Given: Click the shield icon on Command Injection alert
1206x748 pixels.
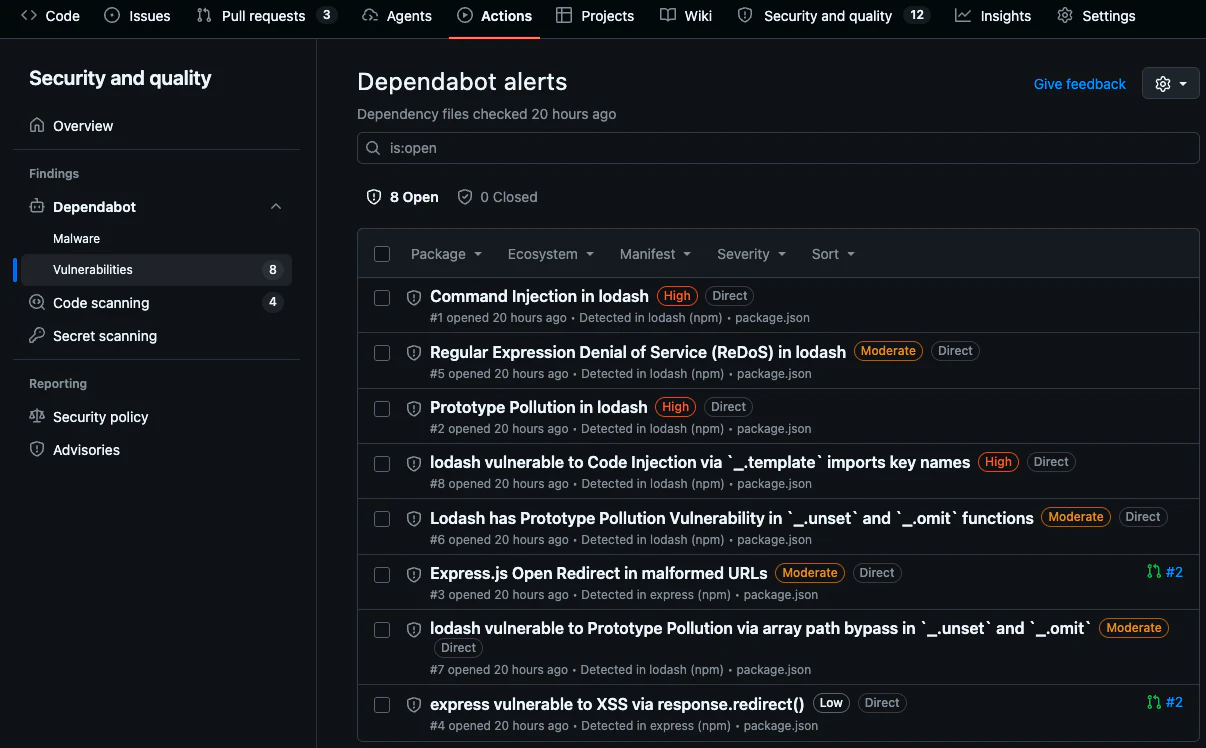Looking at the screenshot, I should pyautogui.click(x=414, y=297).
